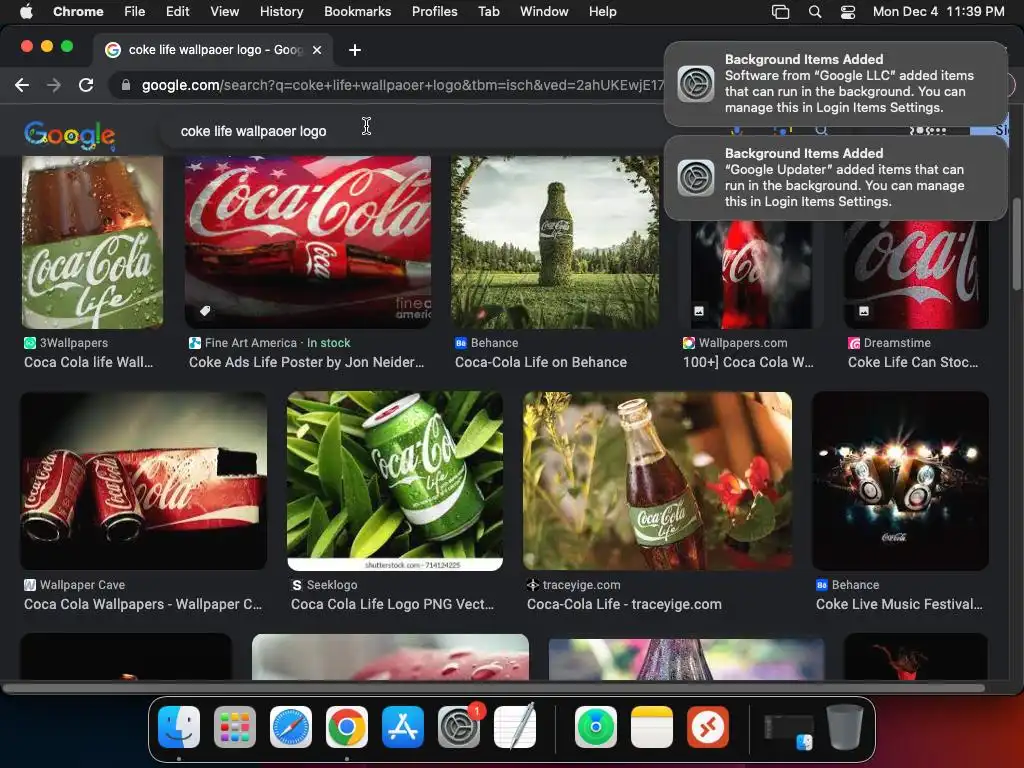Open the Wallpaper Cave red cans image
Image resolution: width=1024 pixels, height=768 pixels.
point(144,481)
